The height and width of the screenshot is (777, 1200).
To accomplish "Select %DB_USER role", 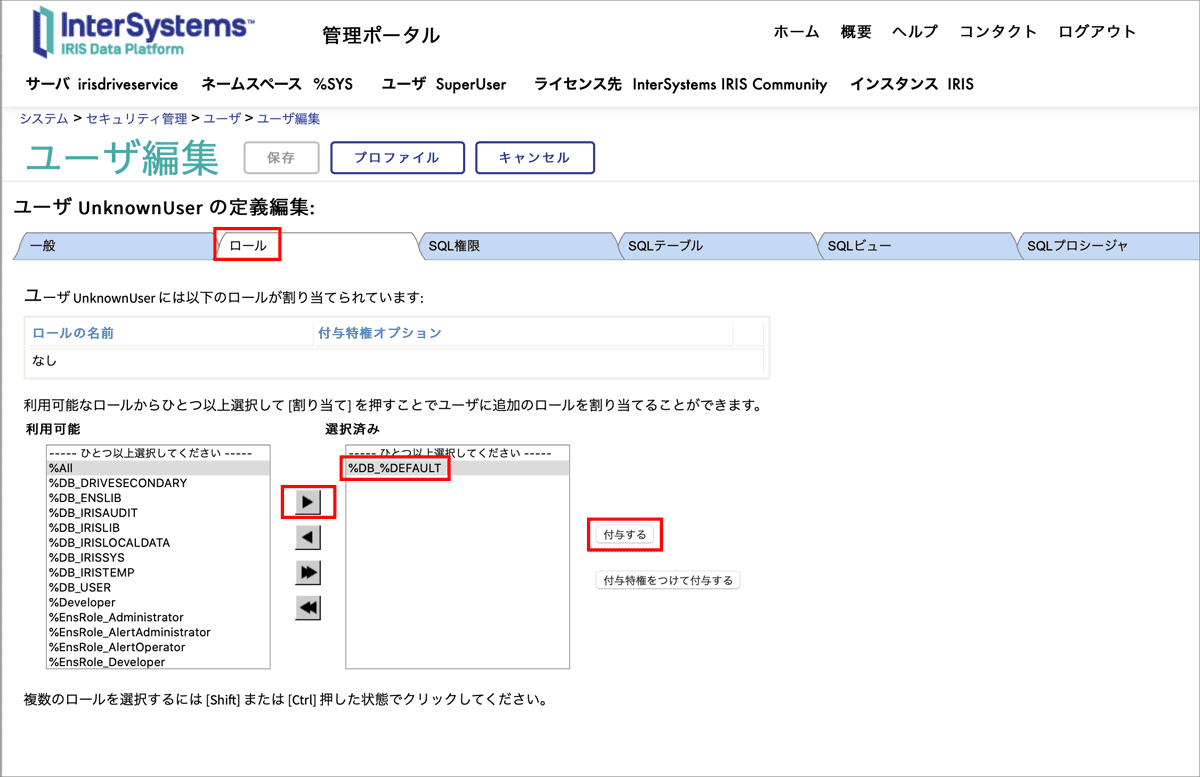I will click(157, 587).
